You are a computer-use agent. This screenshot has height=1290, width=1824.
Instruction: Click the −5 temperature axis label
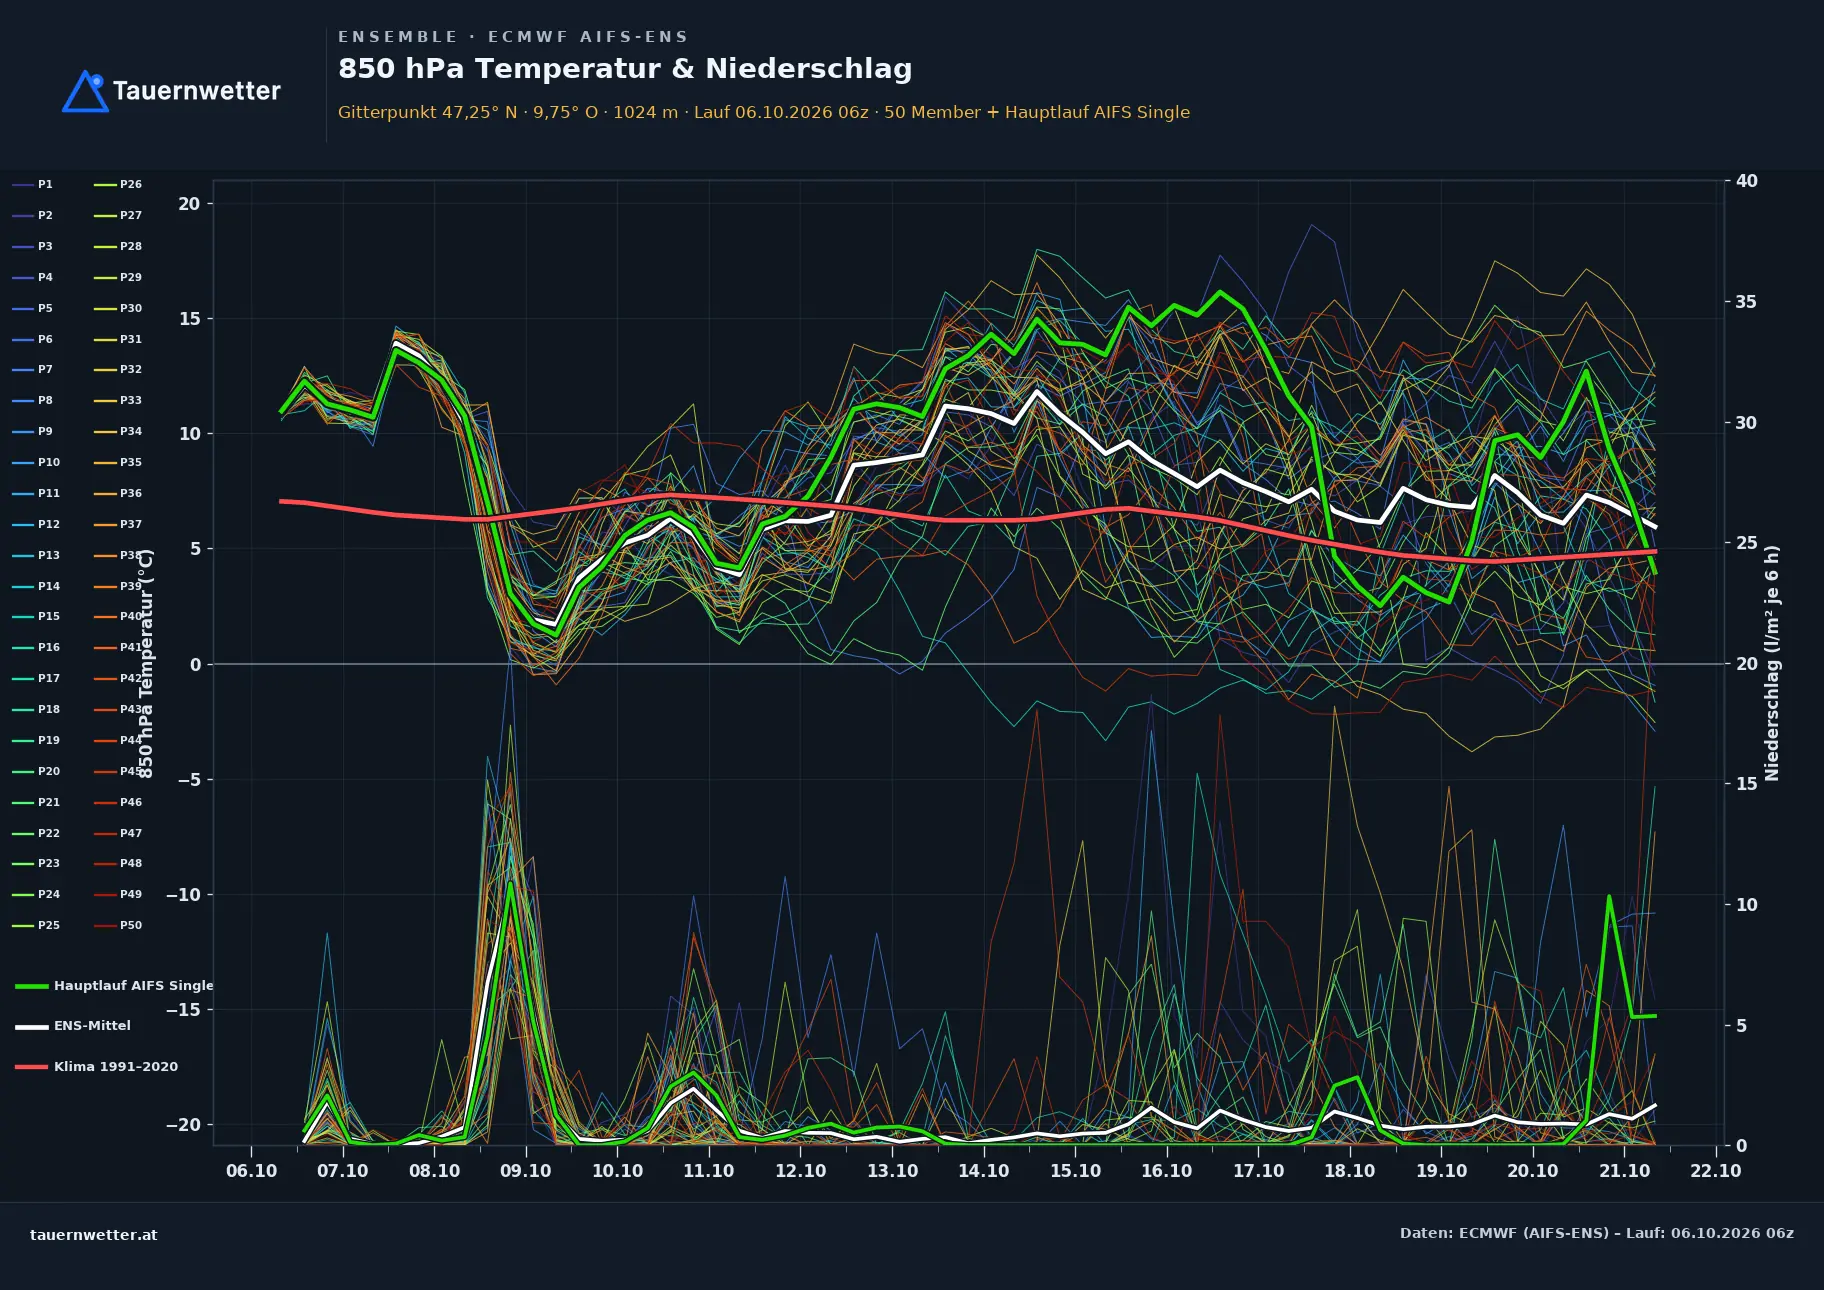[x=189, y=780]
